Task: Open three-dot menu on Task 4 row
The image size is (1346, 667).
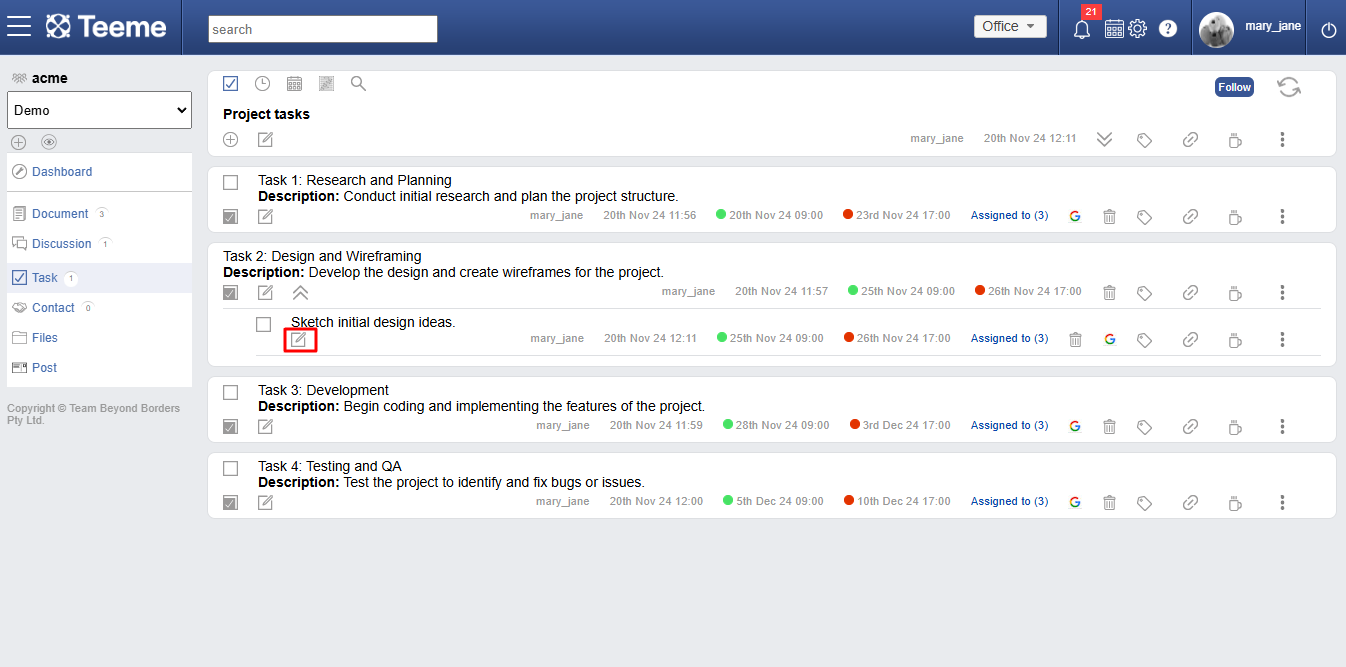Action: click(x=1282, y=502)
